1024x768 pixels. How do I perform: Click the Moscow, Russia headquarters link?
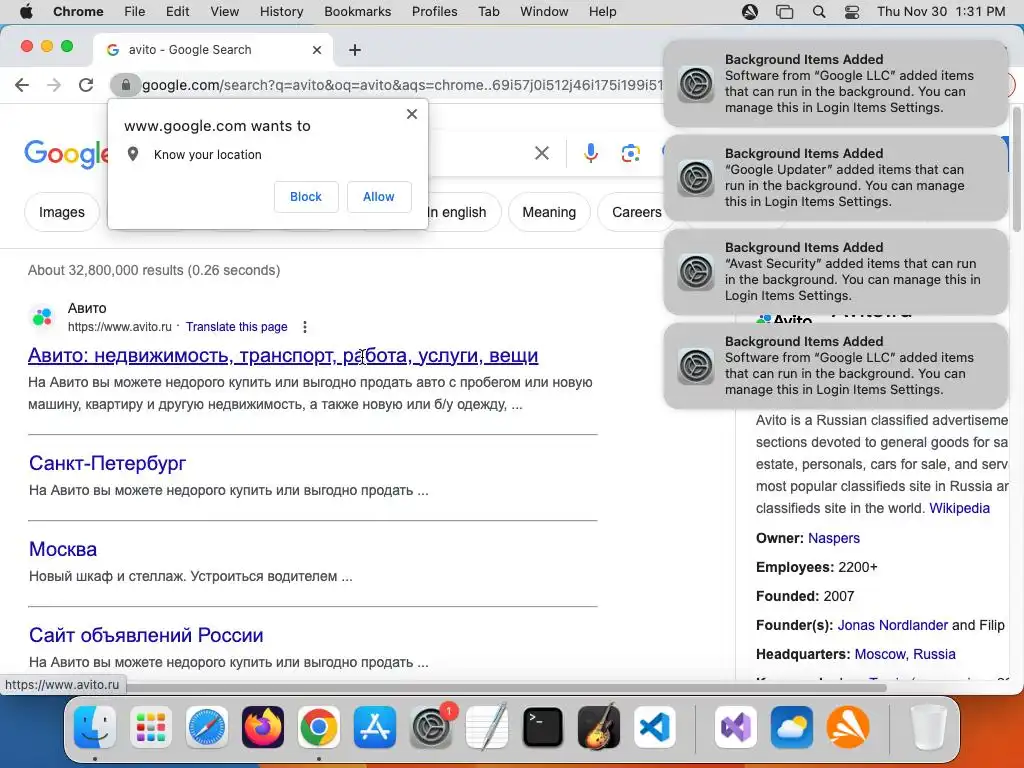[905, 654]
